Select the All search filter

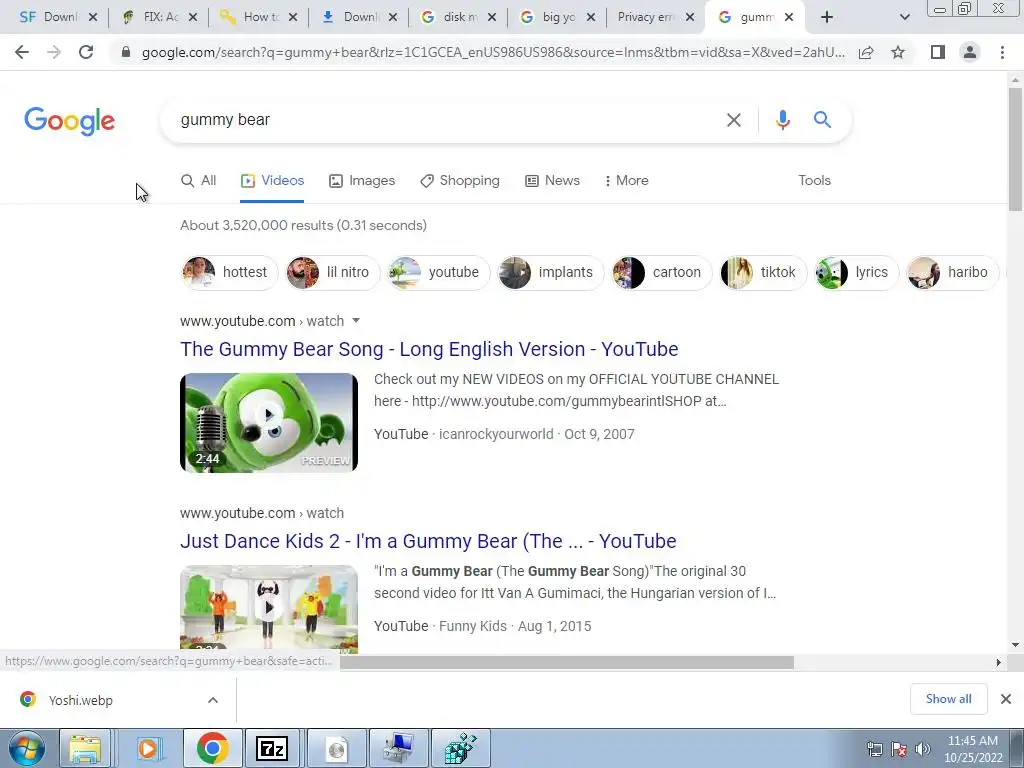199,181
